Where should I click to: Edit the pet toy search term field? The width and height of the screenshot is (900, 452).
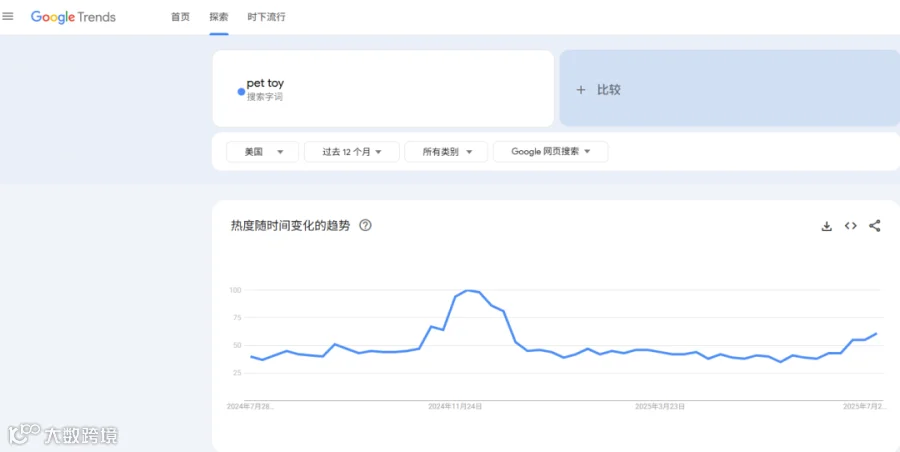[x=383, y=88]
